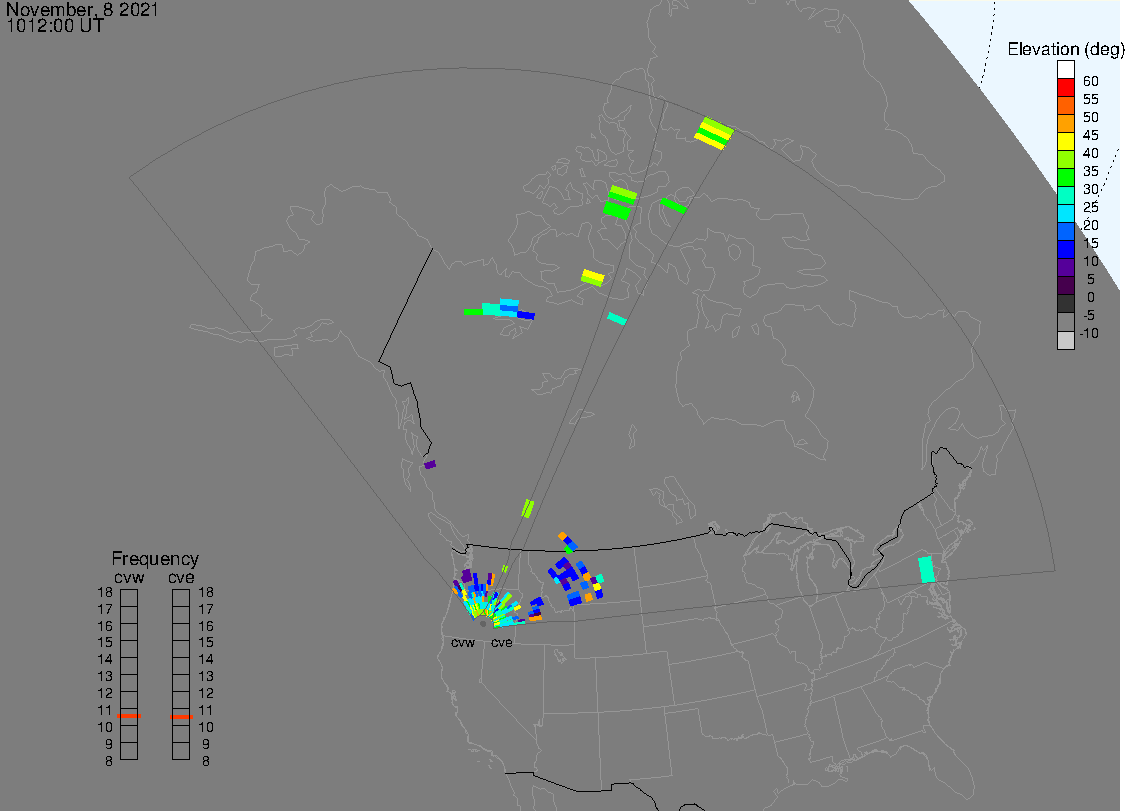Click the northernmost yellow-green data patch
The height and width of the screenshot is (811, 1125).
(714, 132)
